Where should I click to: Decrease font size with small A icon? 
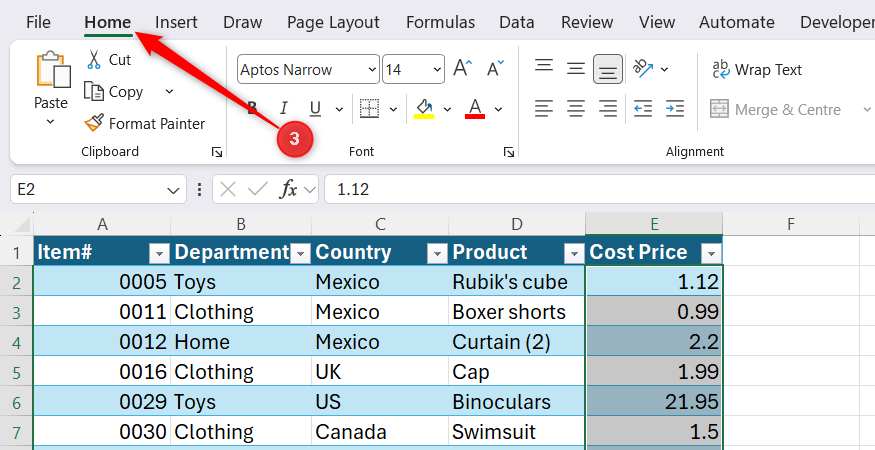(x=495, y=69)
